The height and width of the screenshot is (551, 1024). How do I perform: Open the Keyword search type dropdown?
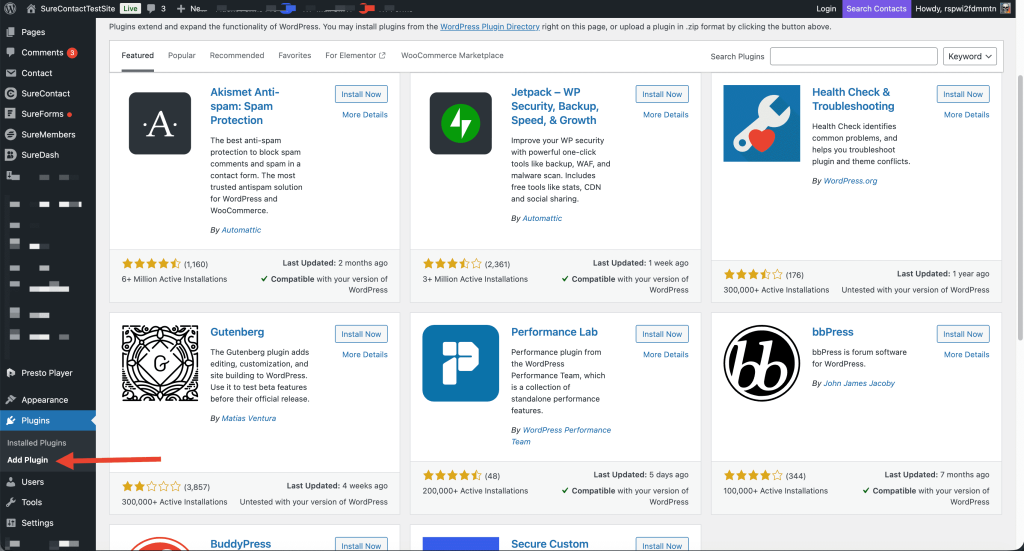969,56
